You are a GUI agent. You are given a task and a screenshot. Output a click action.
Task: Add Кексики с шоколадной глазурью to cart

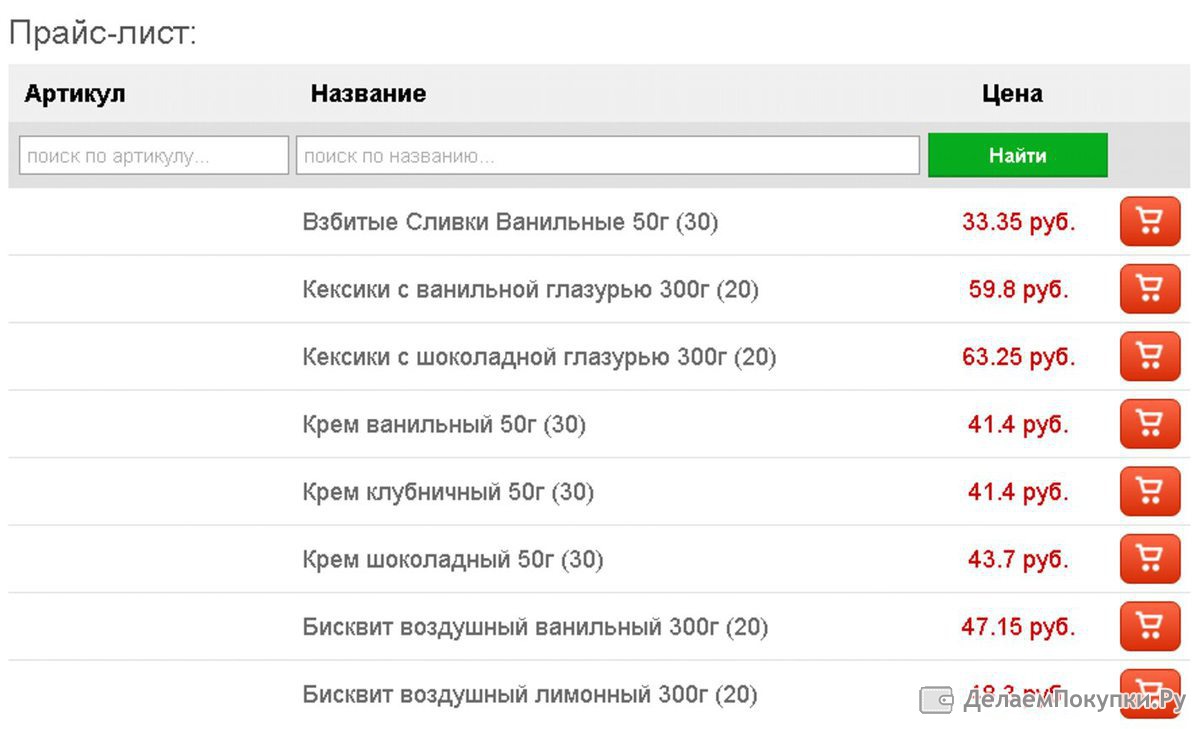[1150, 356]
